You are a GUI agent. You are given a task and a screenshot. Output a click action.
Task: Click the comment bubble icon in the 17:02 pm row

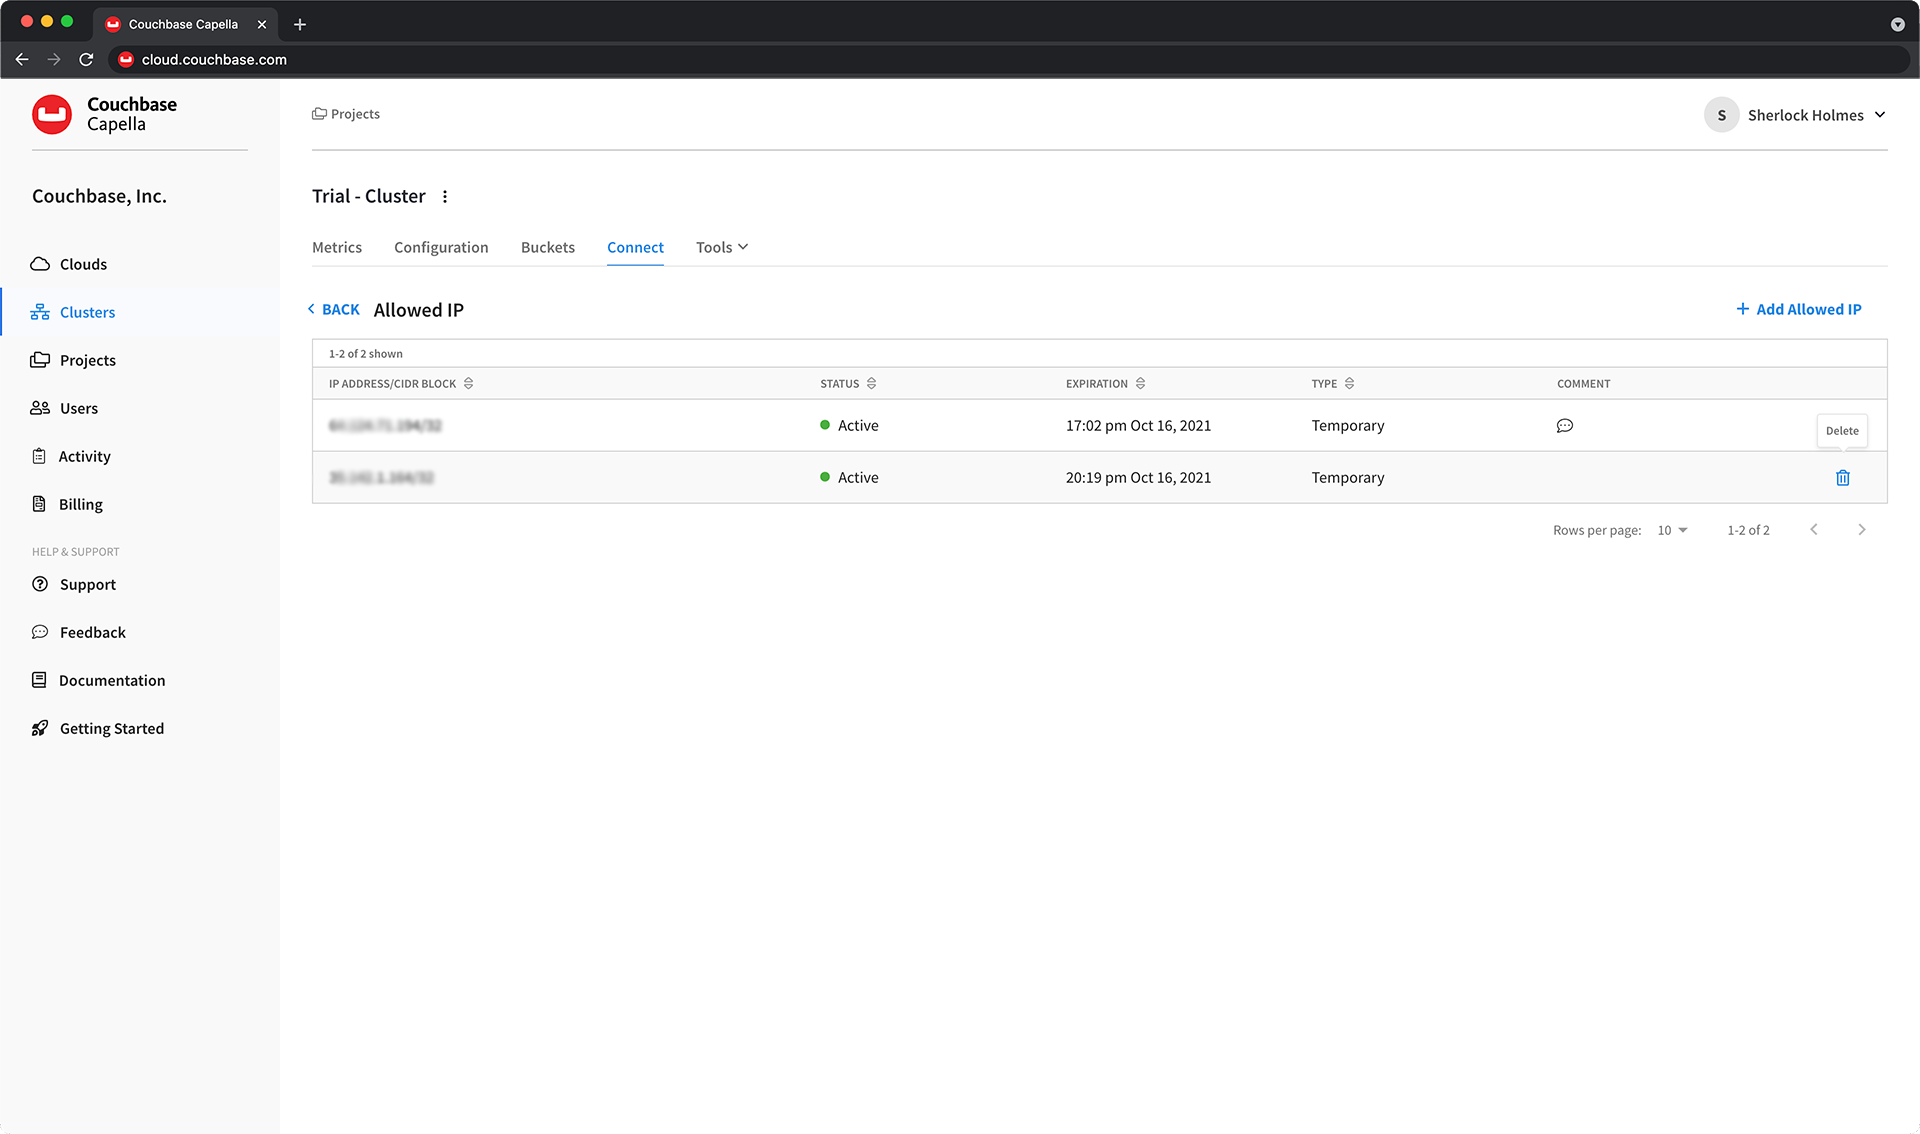1565,426
